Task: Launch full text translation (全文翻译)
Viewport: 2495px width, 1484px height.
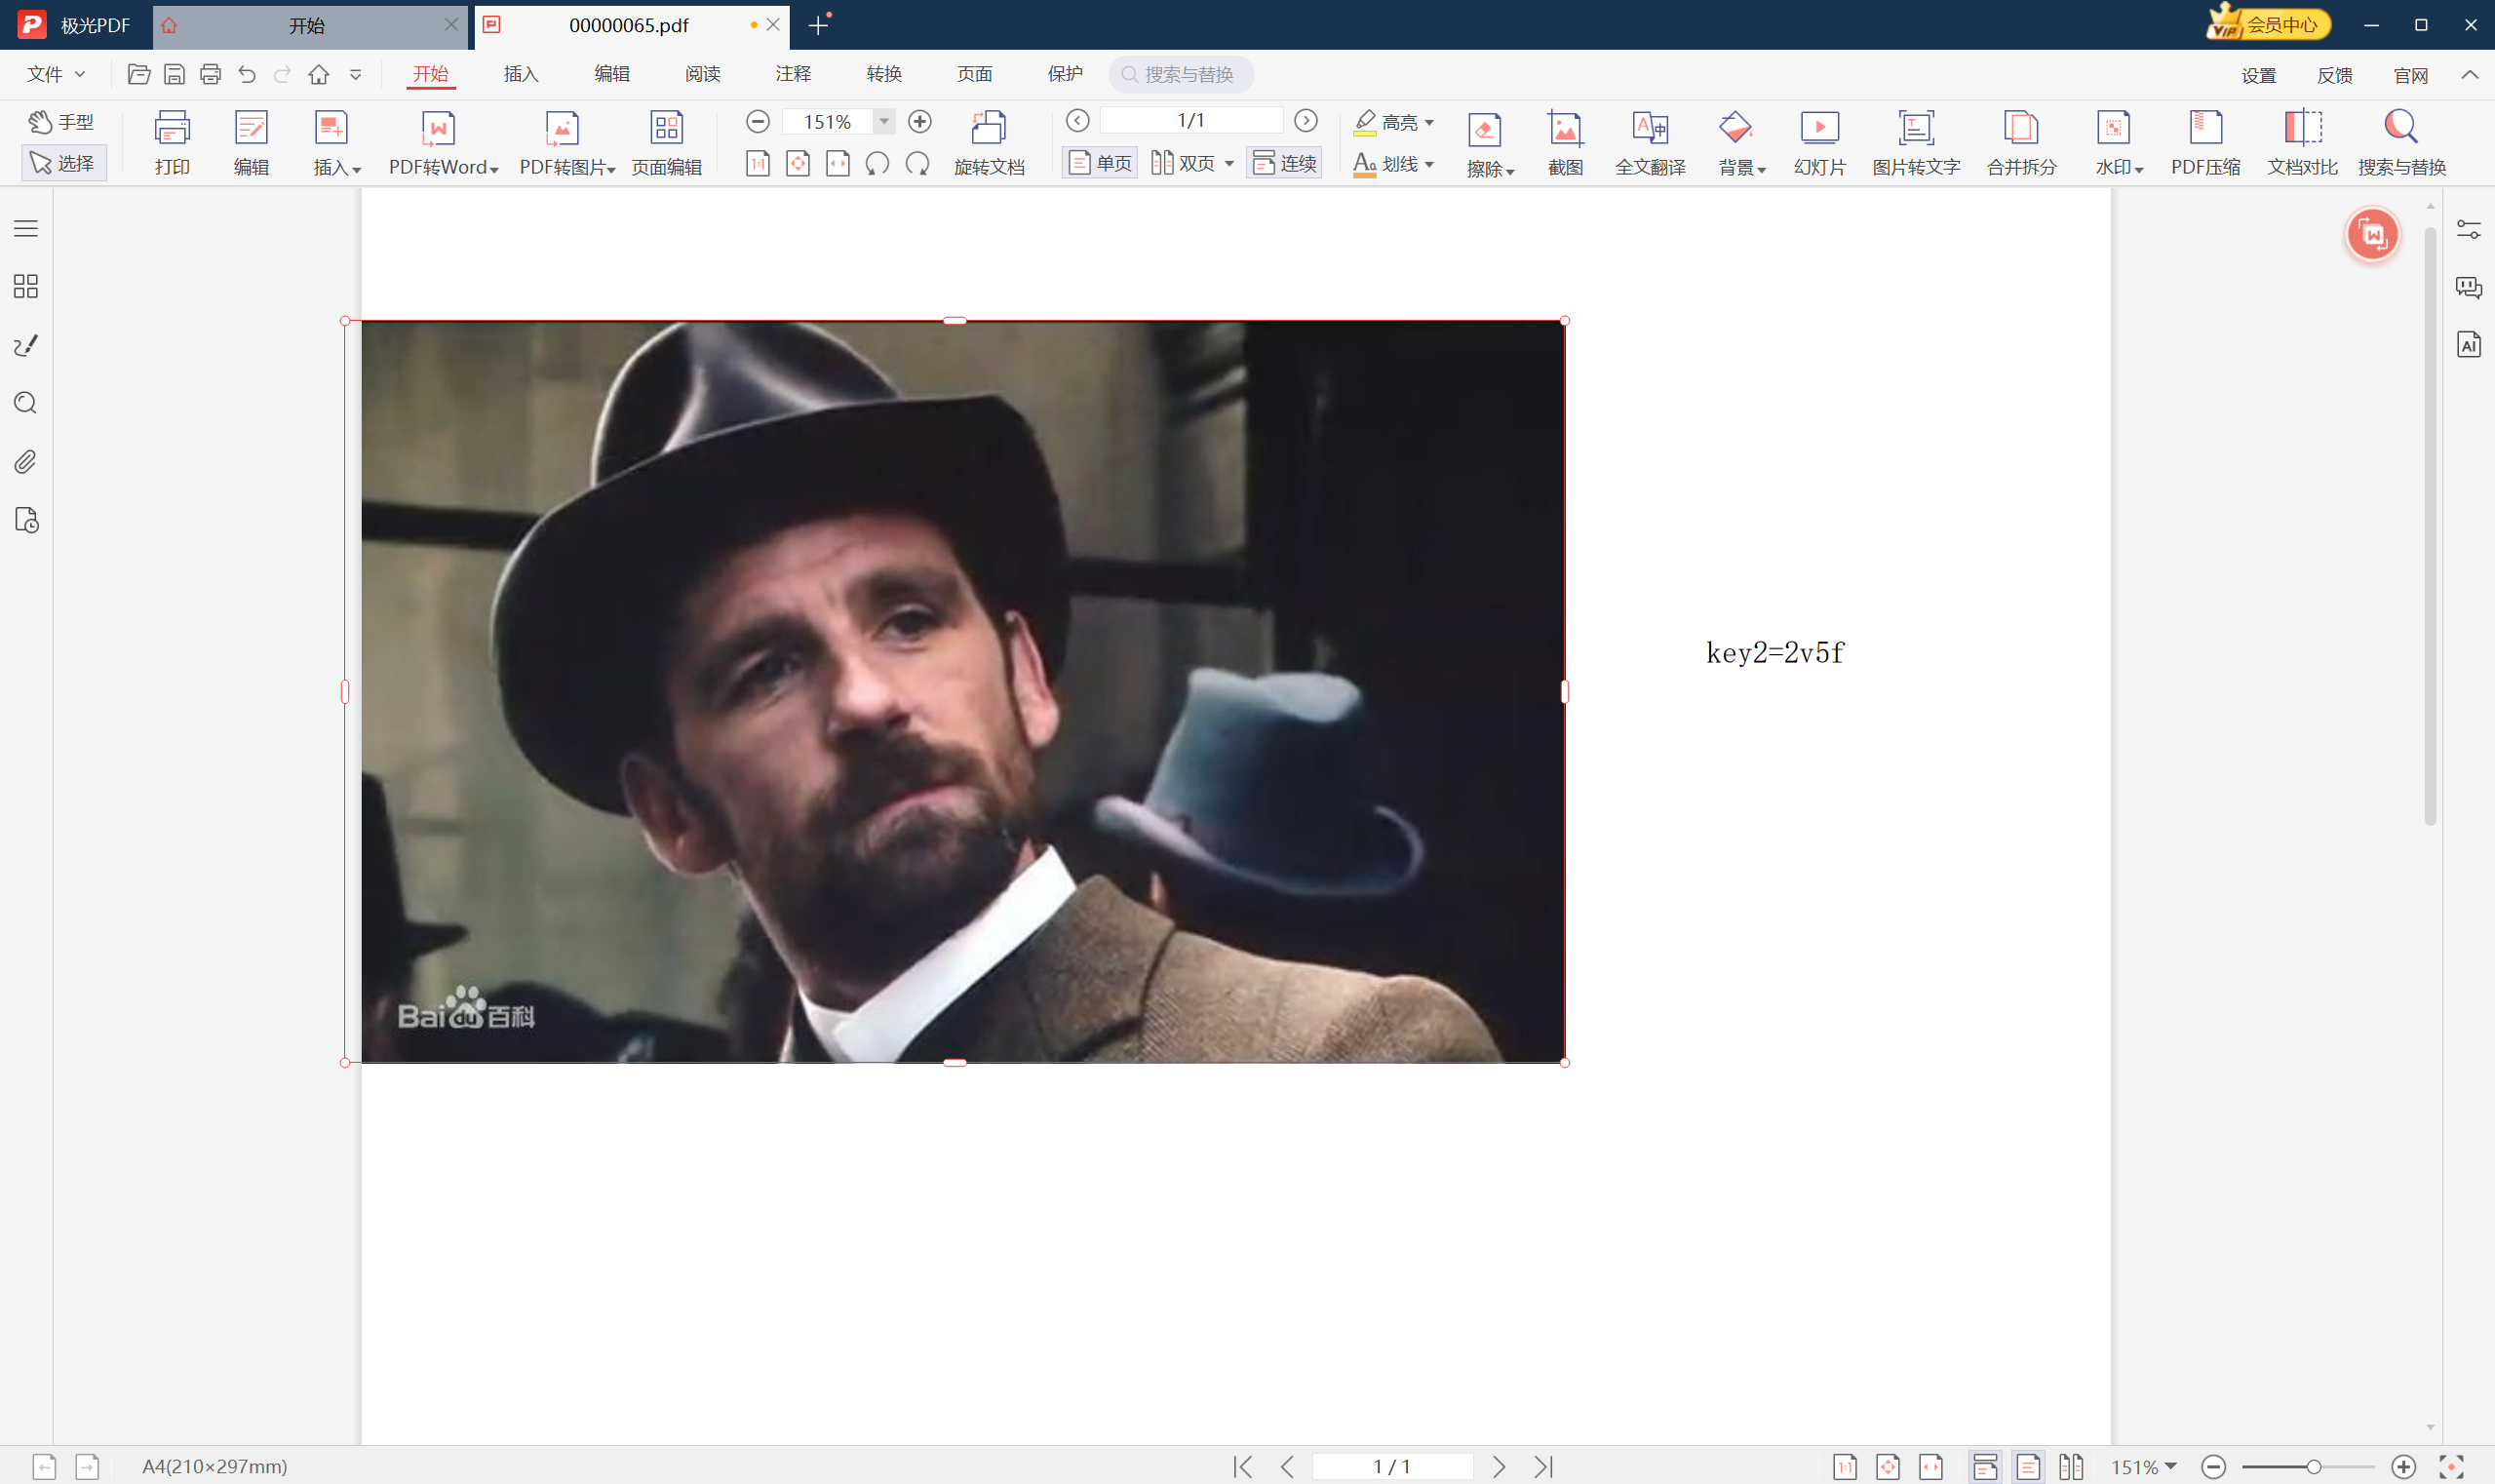Action: tap(1650, 143)
